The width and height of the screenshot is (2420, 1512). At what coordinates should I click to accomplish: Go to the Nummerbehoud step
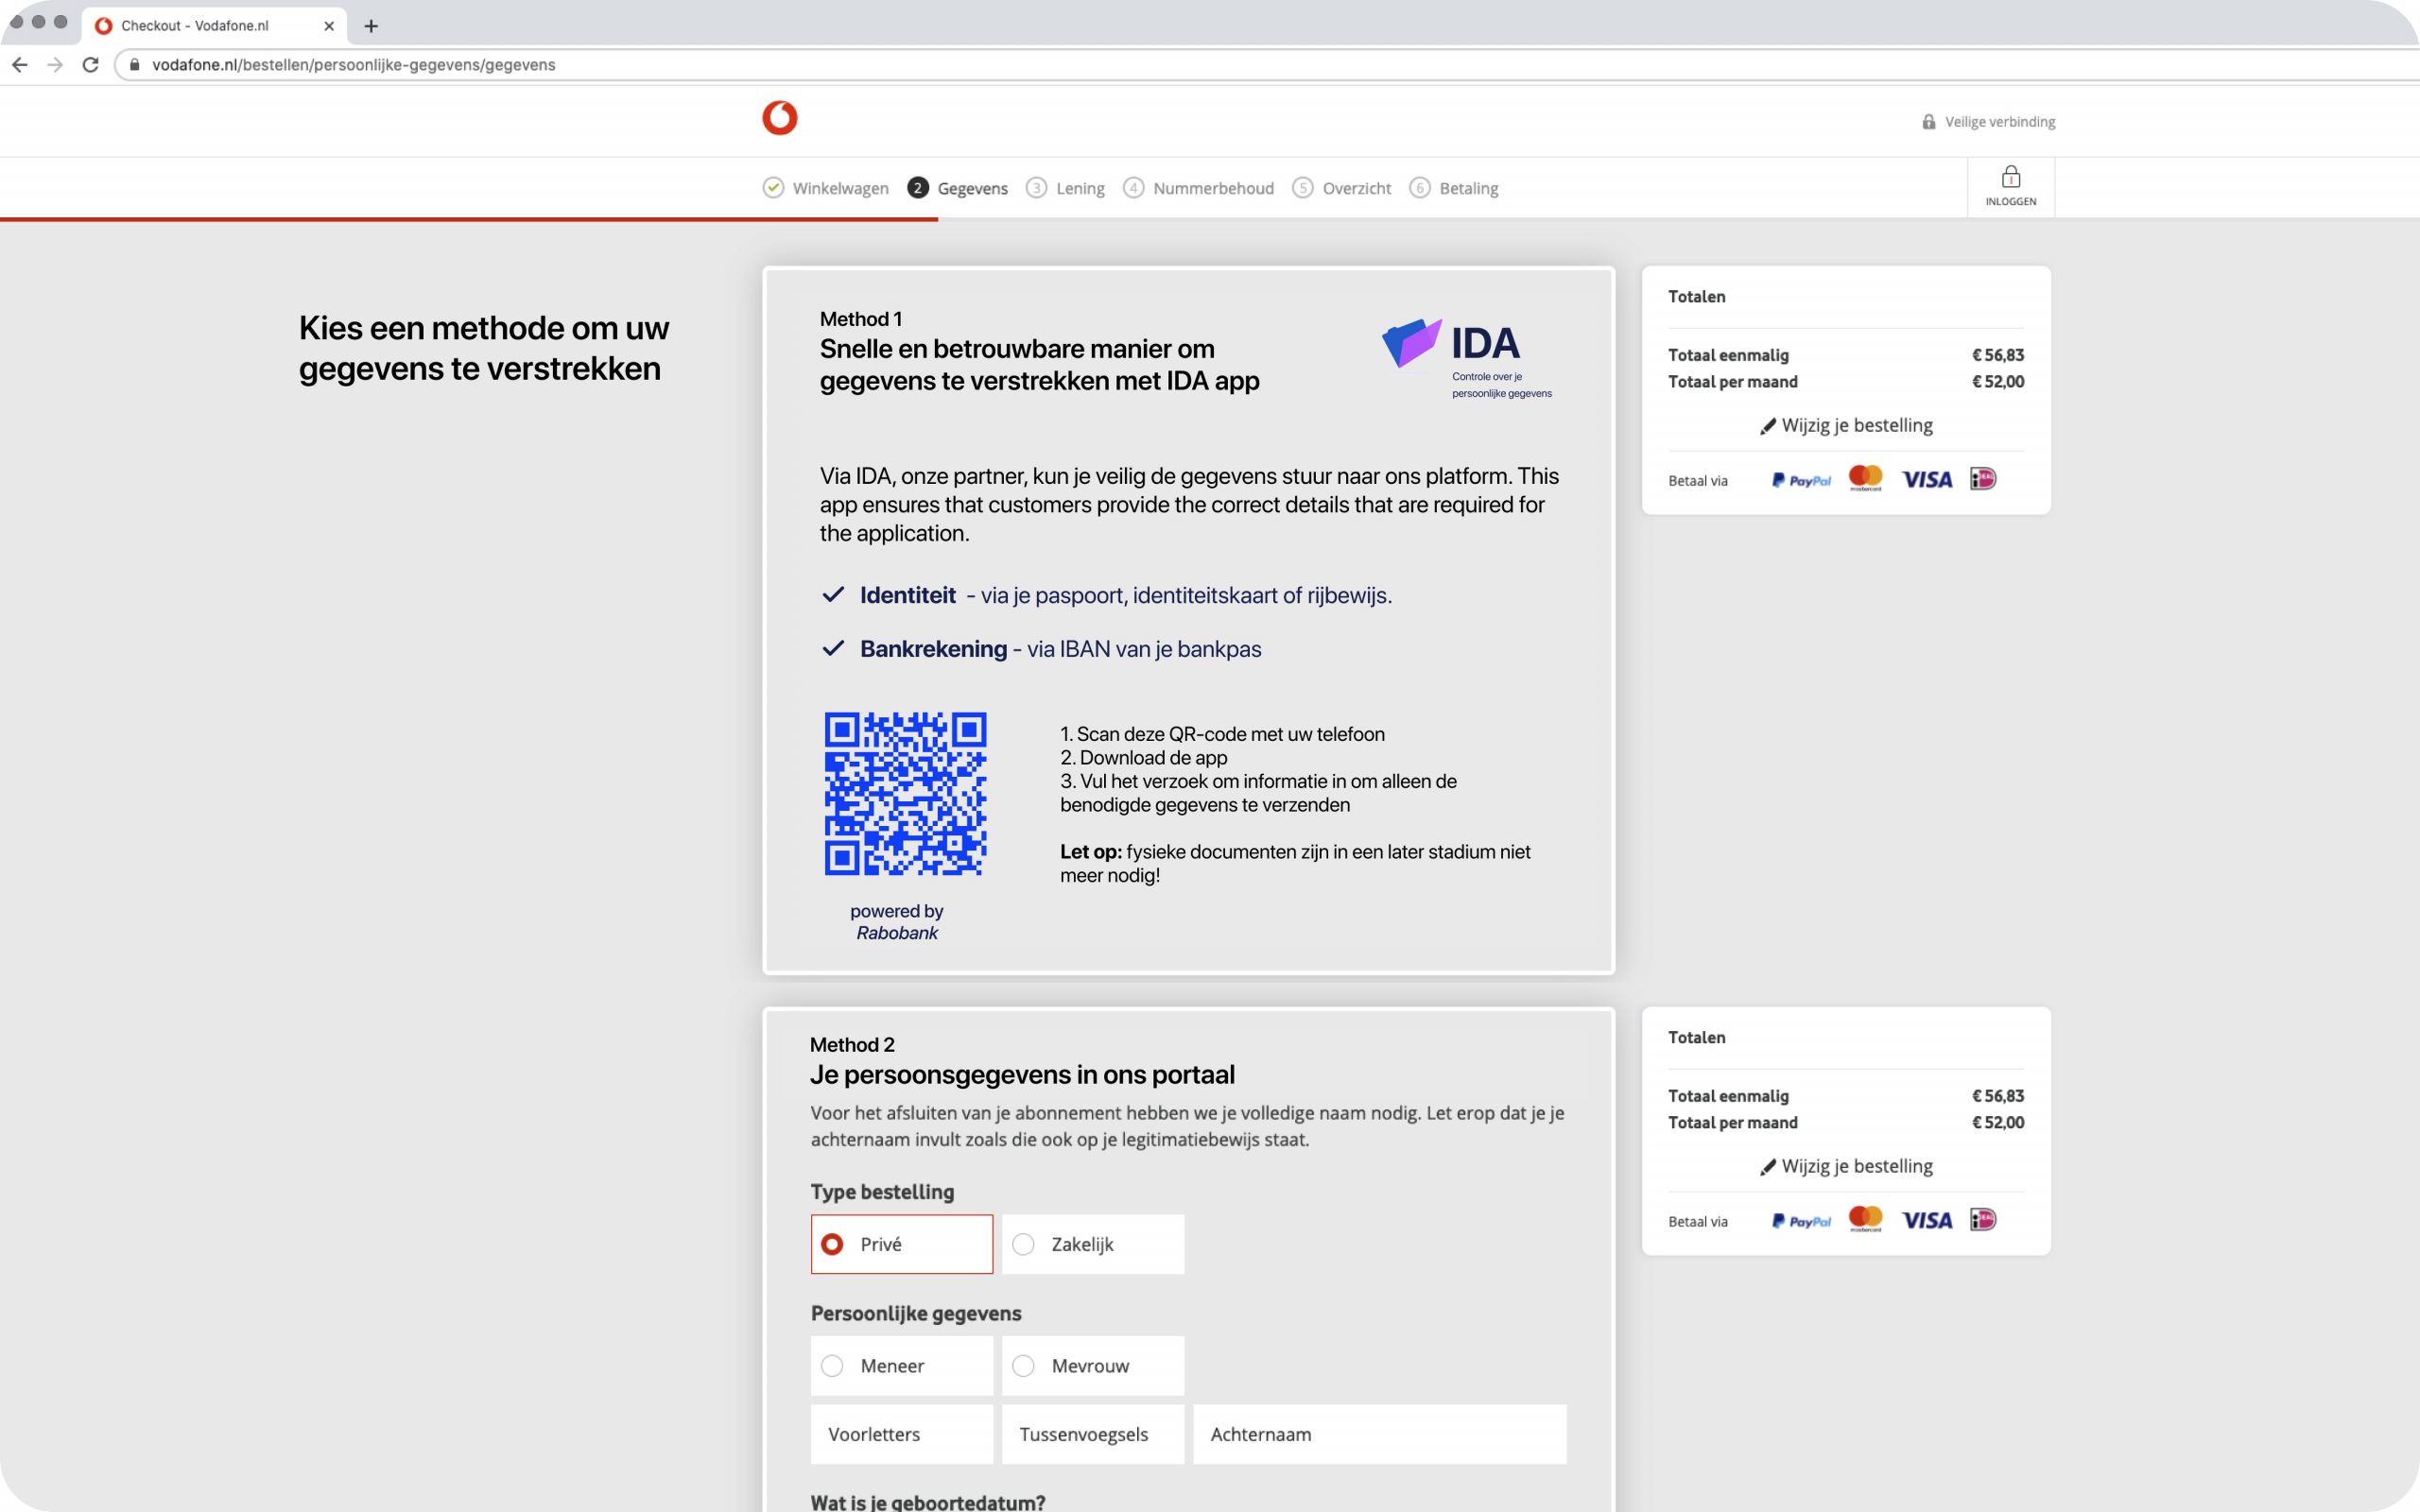click(1199, 188)
